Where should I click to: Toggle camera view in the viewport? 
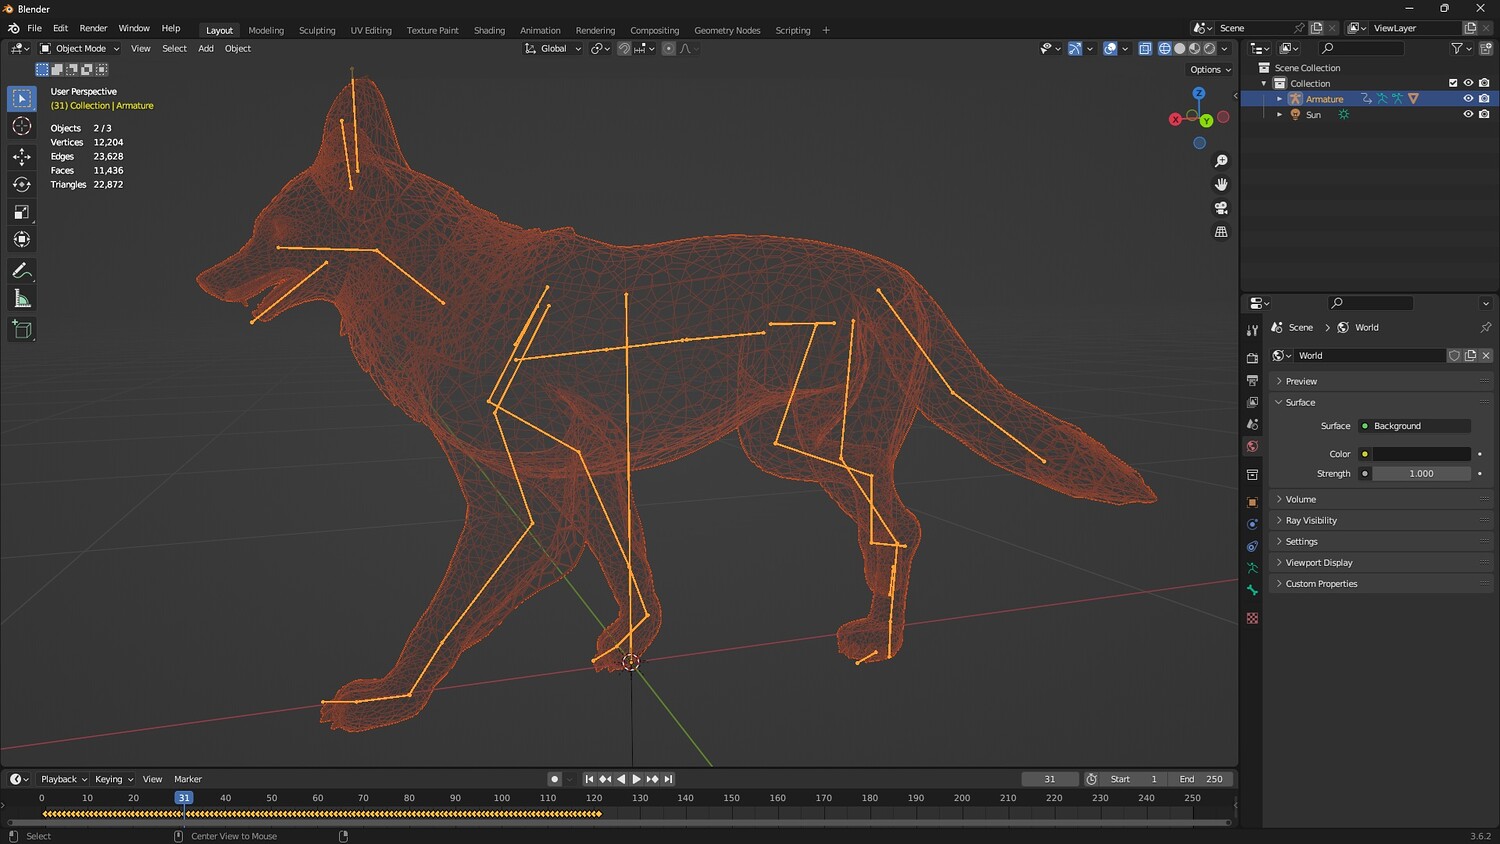click(x=1221, y=208)
